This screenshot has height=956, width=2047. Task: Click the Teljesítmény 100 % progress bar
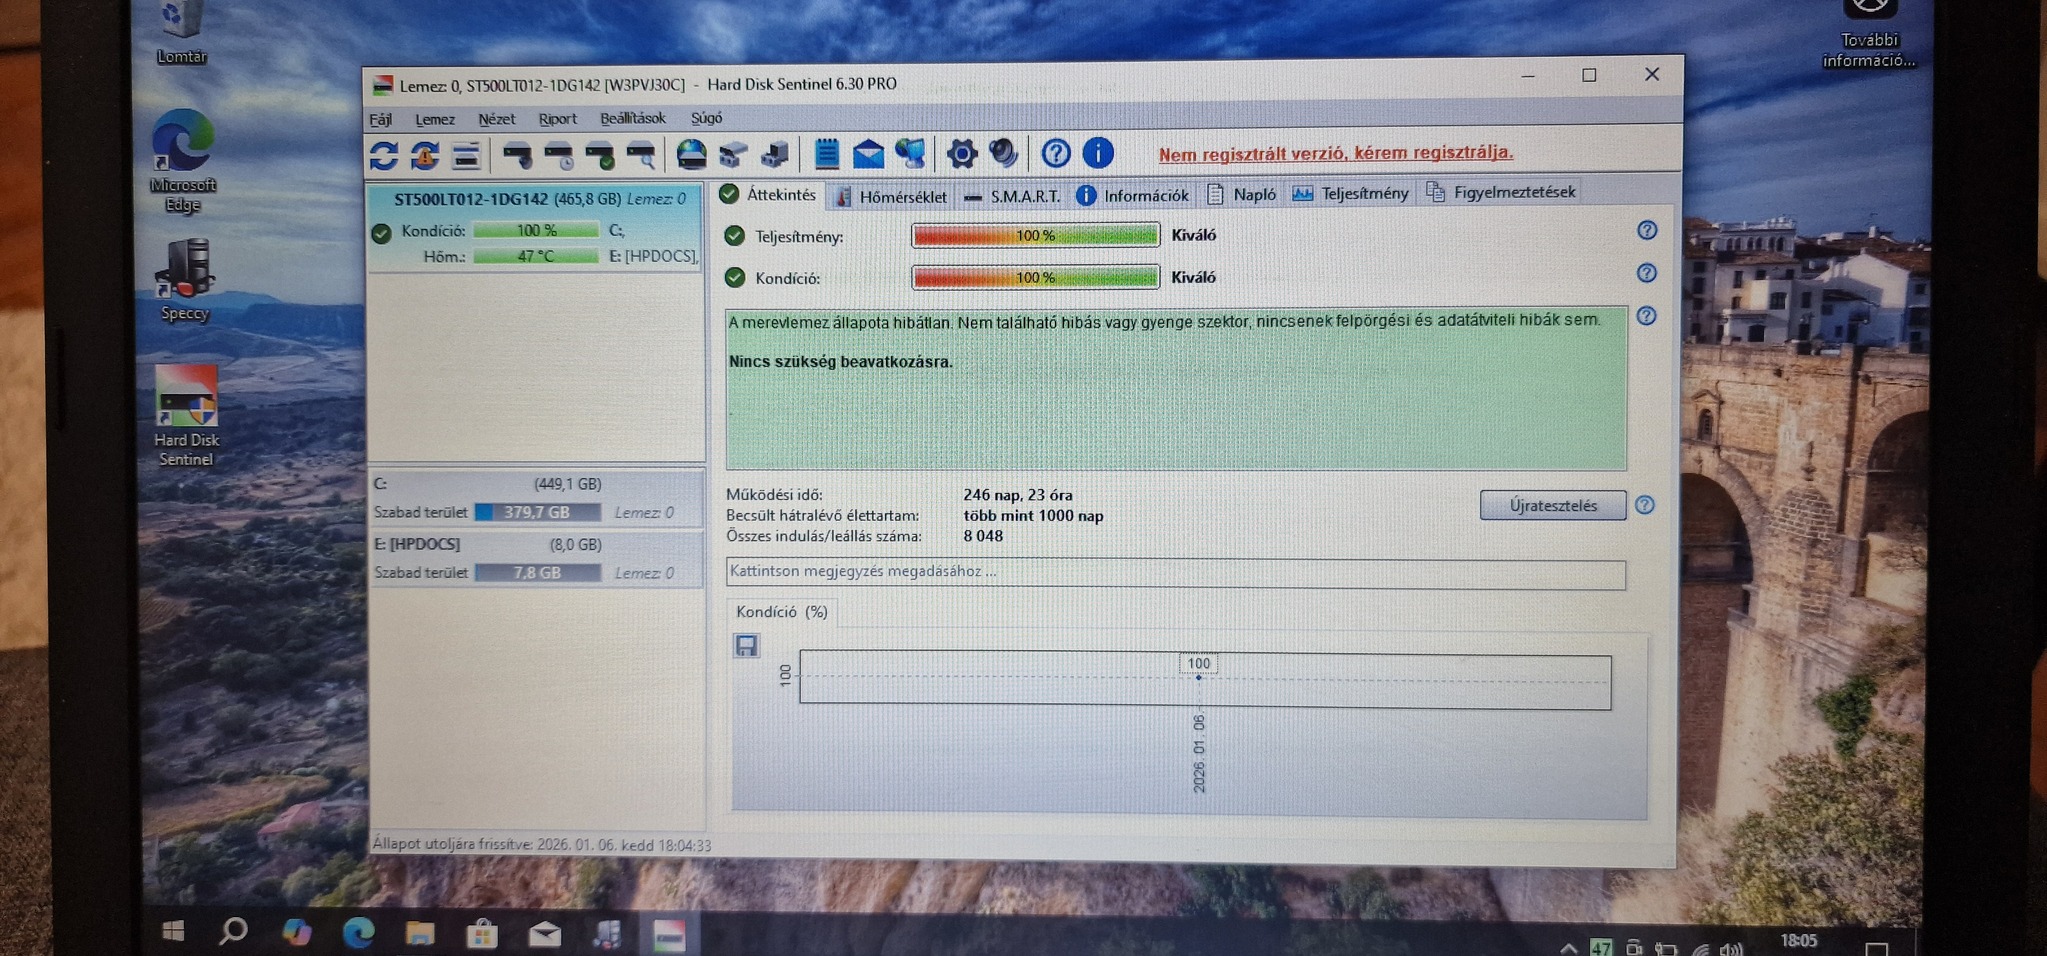[1035, 235]
